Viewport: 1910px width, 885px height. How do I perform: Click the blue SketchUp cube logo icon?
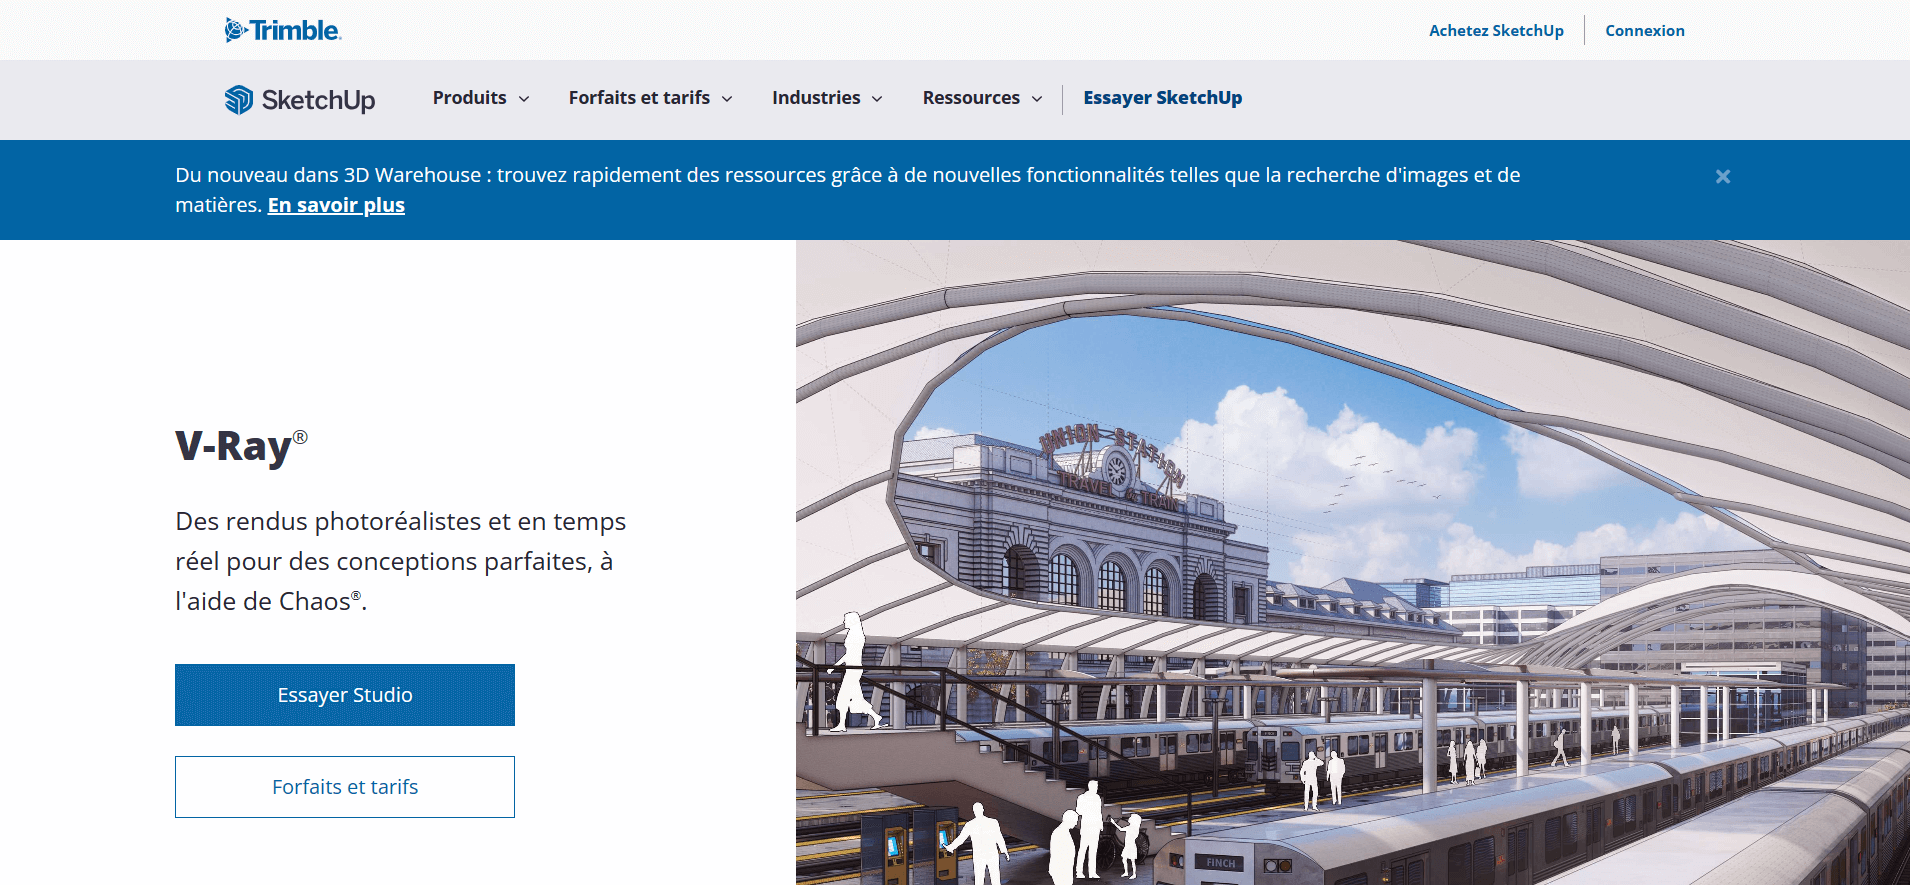(239, 99)
